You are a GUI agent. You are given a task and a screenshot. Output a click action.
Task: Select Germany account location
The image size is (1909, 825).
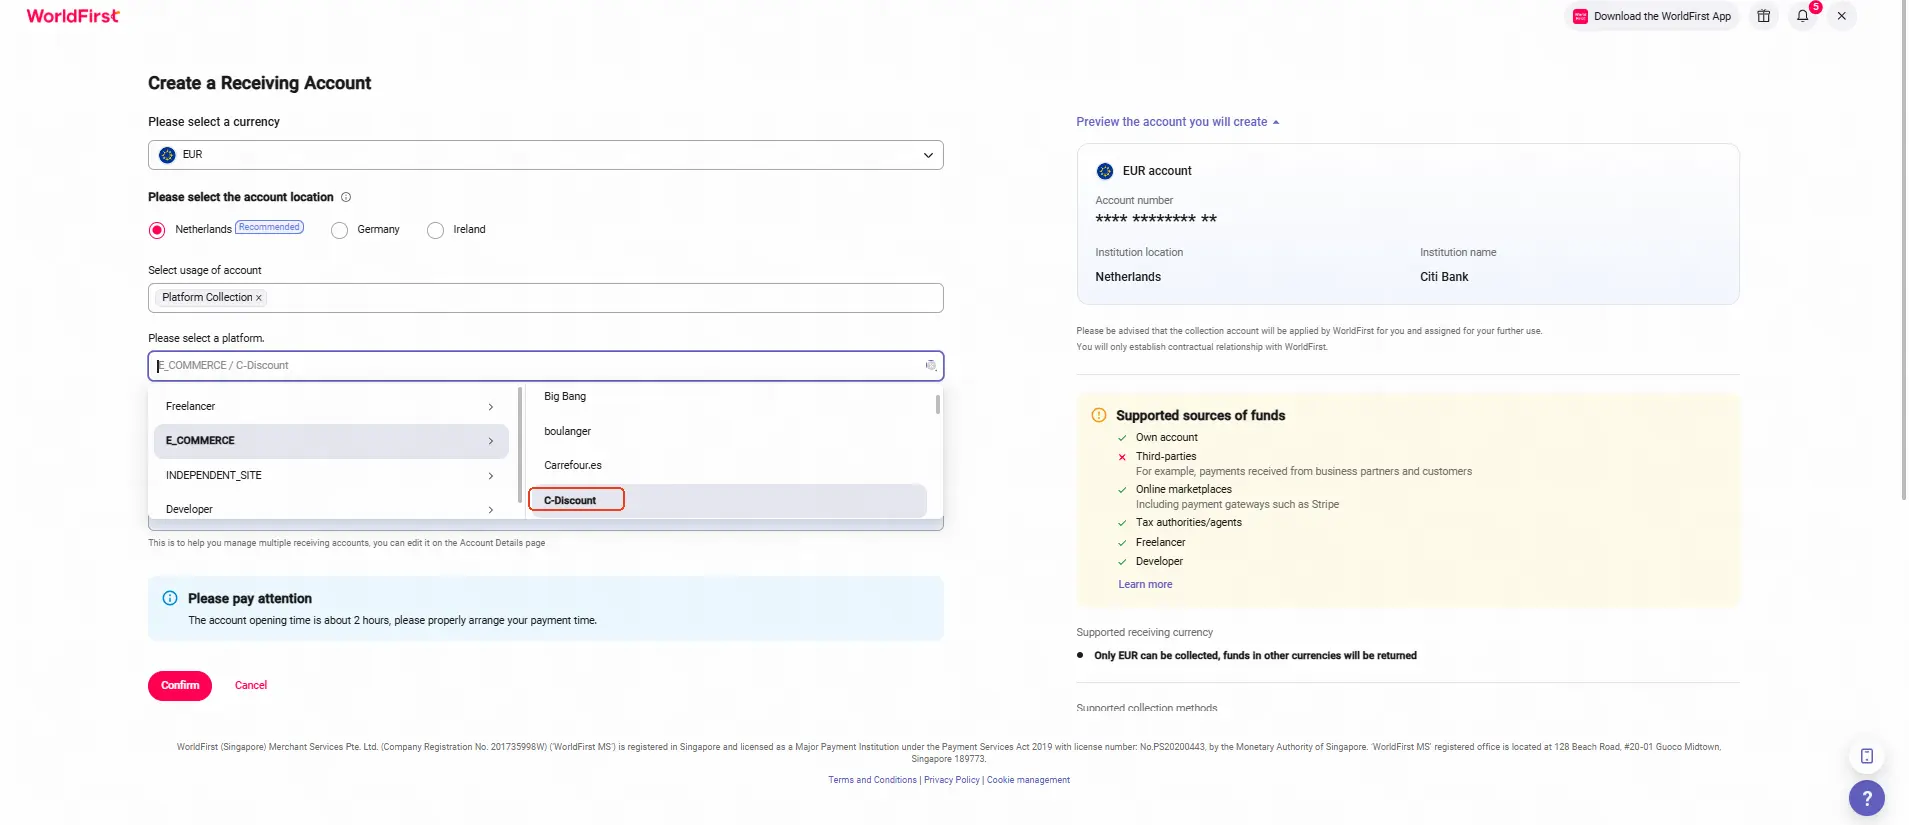click(340, 230)
